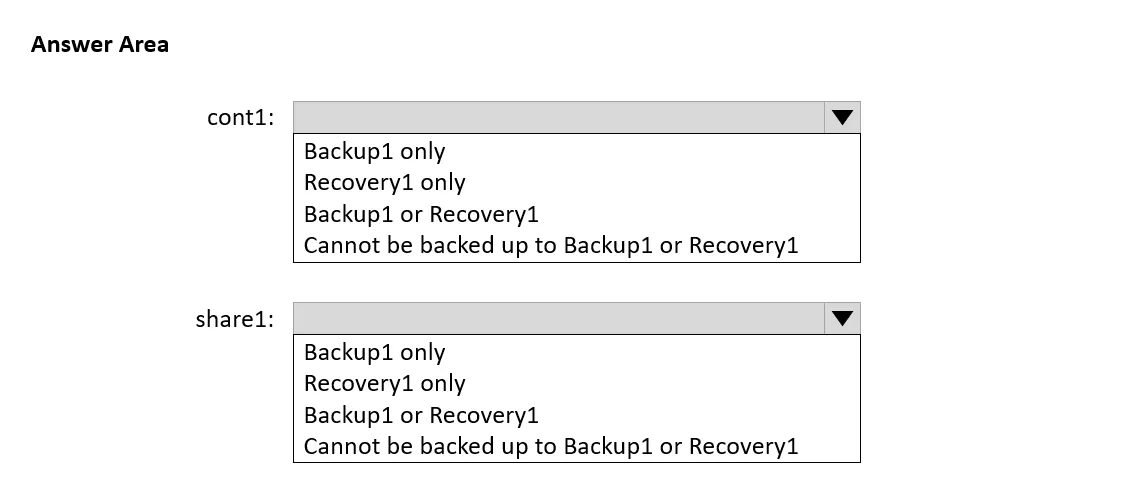This screenshot has width=1138, height=494.
Task: Click the "share1:" label
Action: (235, 318)
